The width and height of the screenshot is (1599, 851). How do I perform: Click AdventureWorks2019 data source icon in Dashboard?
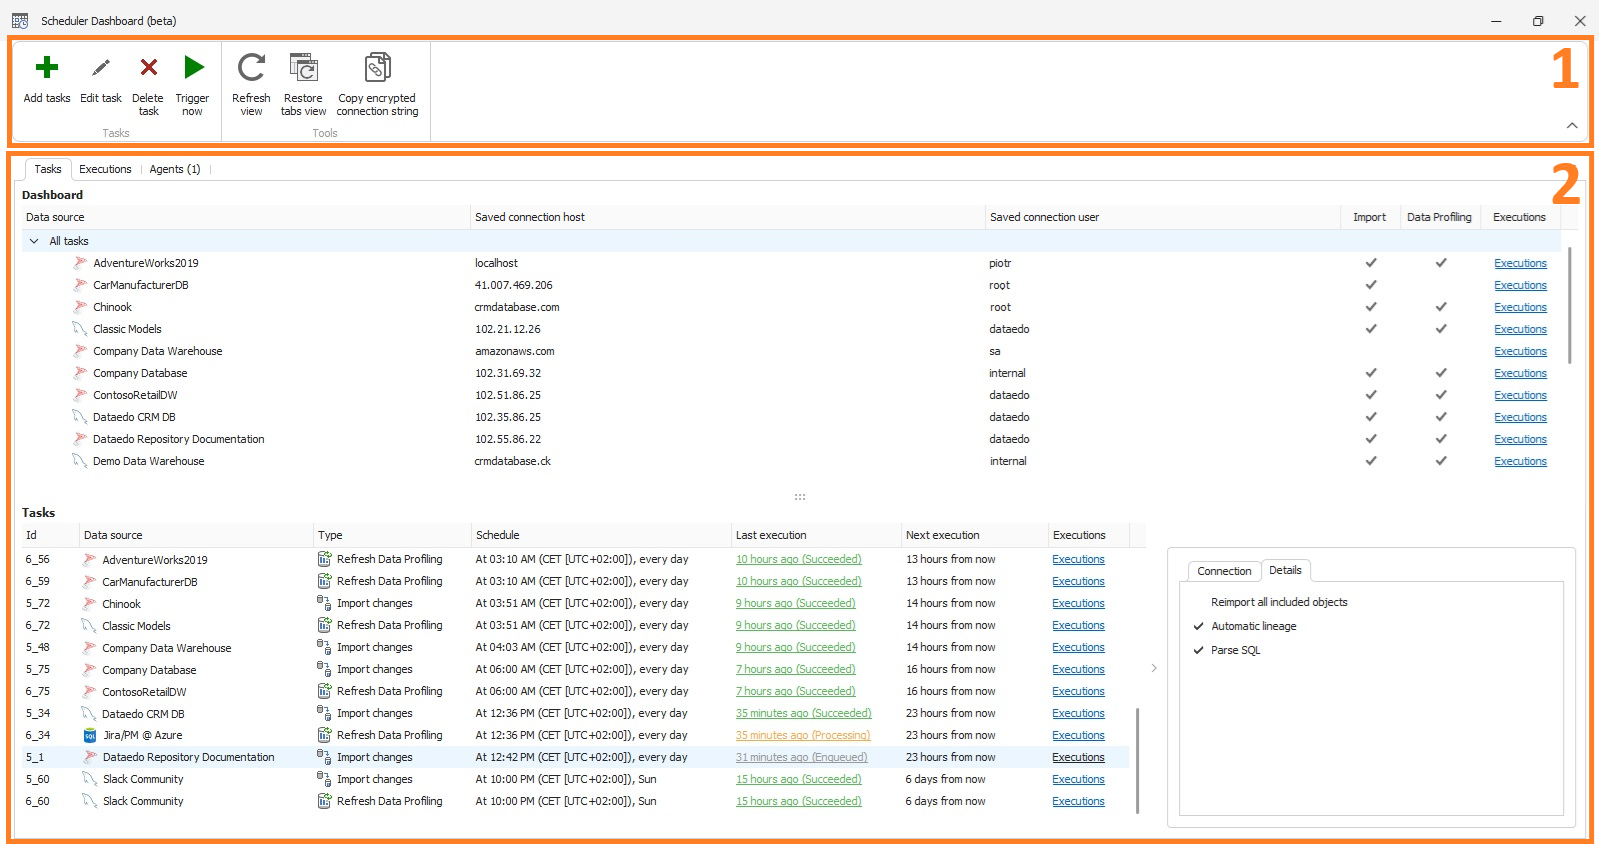[80, 263]
